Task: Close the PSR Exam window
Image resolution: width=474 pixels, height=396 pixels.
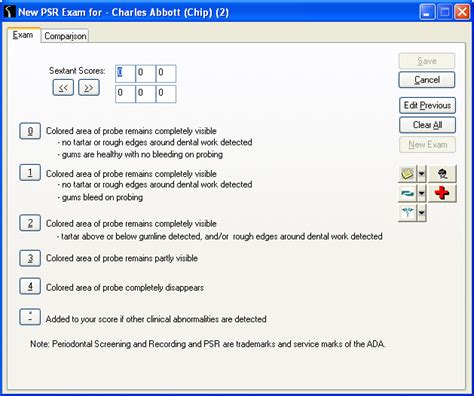Action: [462, 12]
